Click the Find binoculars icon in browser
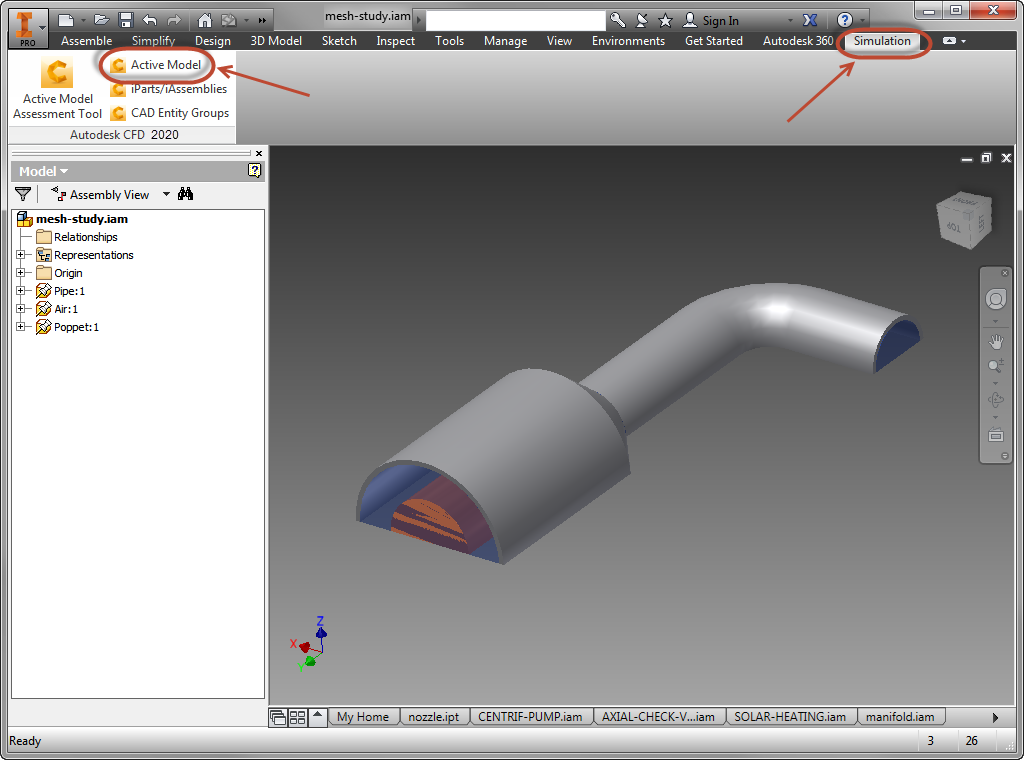1024x760 pixels. 185,194
